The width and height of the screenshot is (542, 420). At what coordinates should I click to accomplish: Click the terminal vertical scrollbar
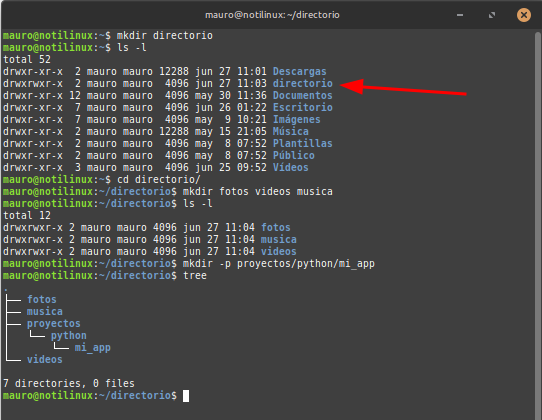pyautogui.click(x=538, y=221)
